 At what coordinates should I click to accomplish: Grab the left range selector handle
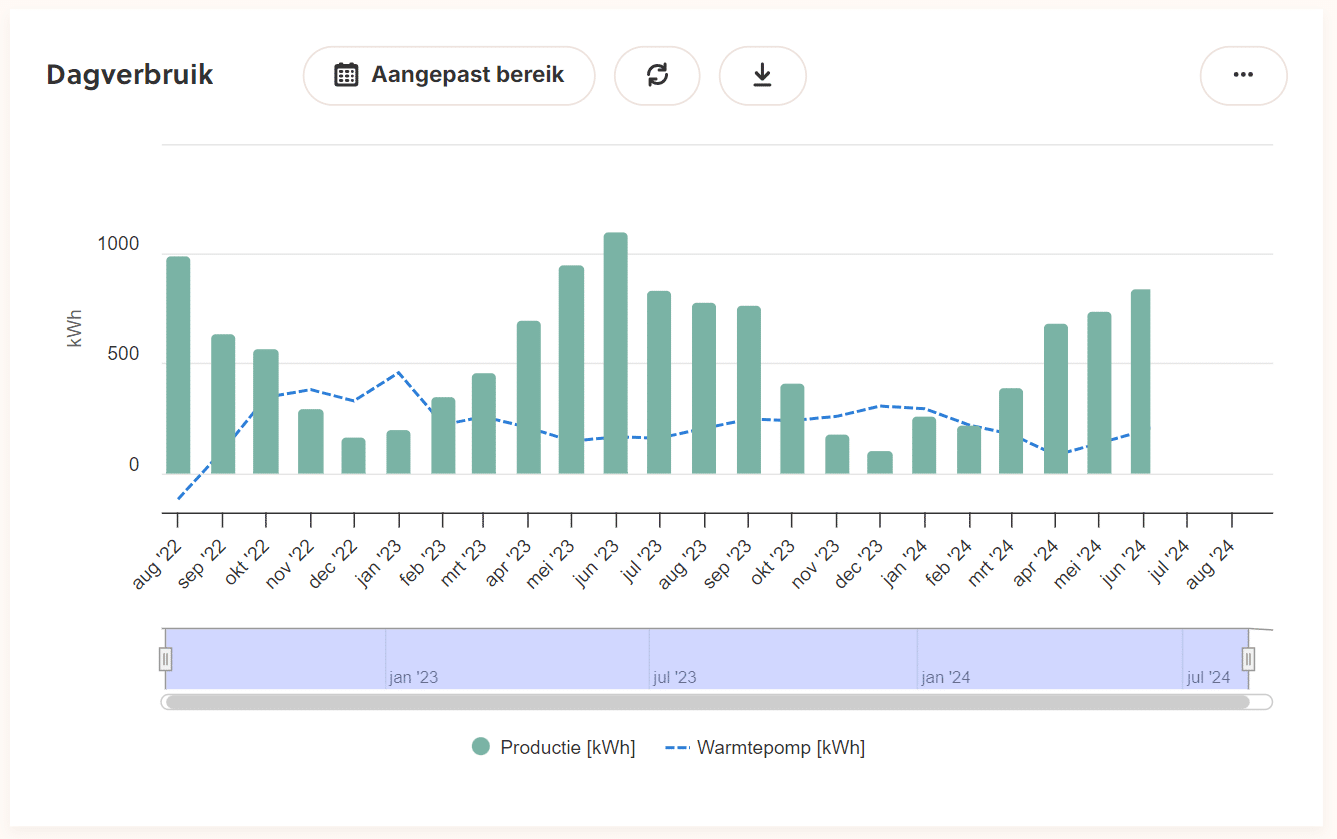pos(166,659)
